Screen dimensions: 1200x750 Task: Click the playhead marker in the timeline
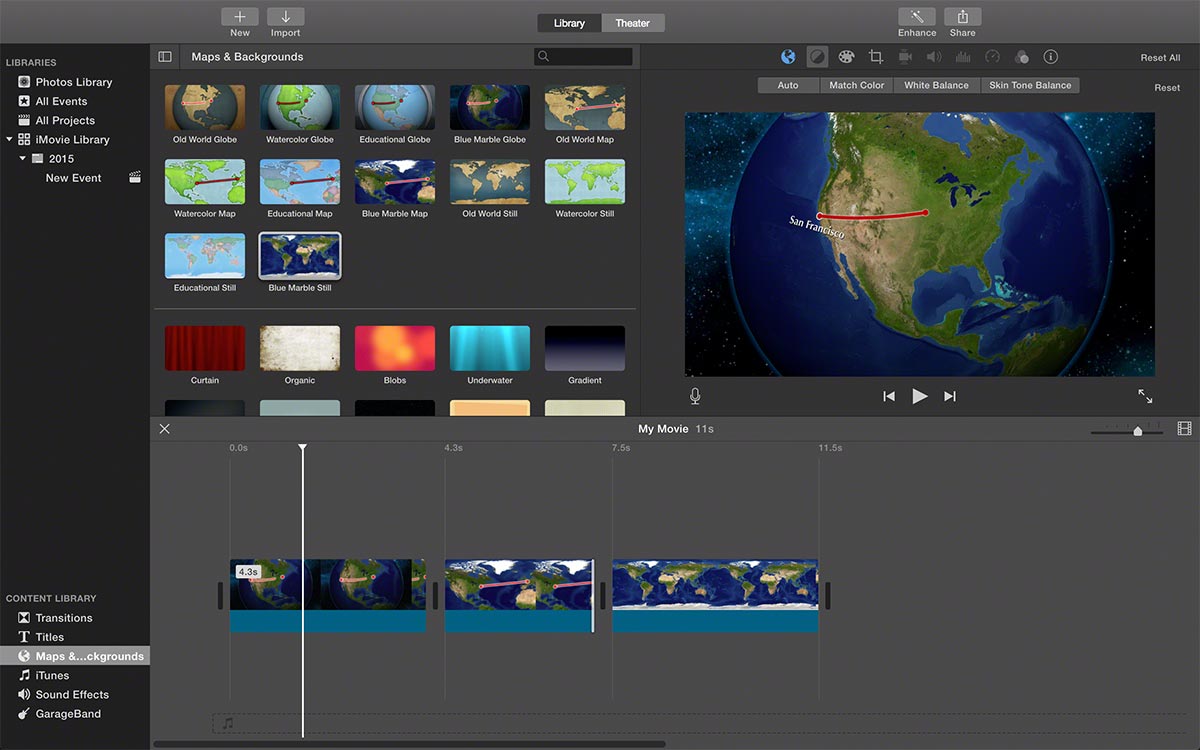303,448
